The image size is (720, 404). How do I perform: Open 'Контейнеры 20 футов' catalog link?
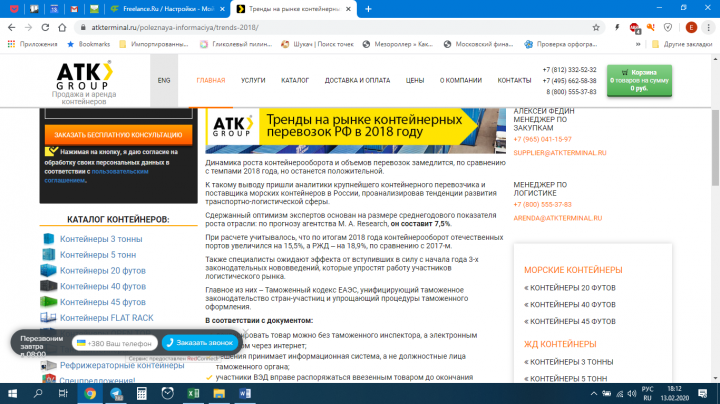(103, 271)
